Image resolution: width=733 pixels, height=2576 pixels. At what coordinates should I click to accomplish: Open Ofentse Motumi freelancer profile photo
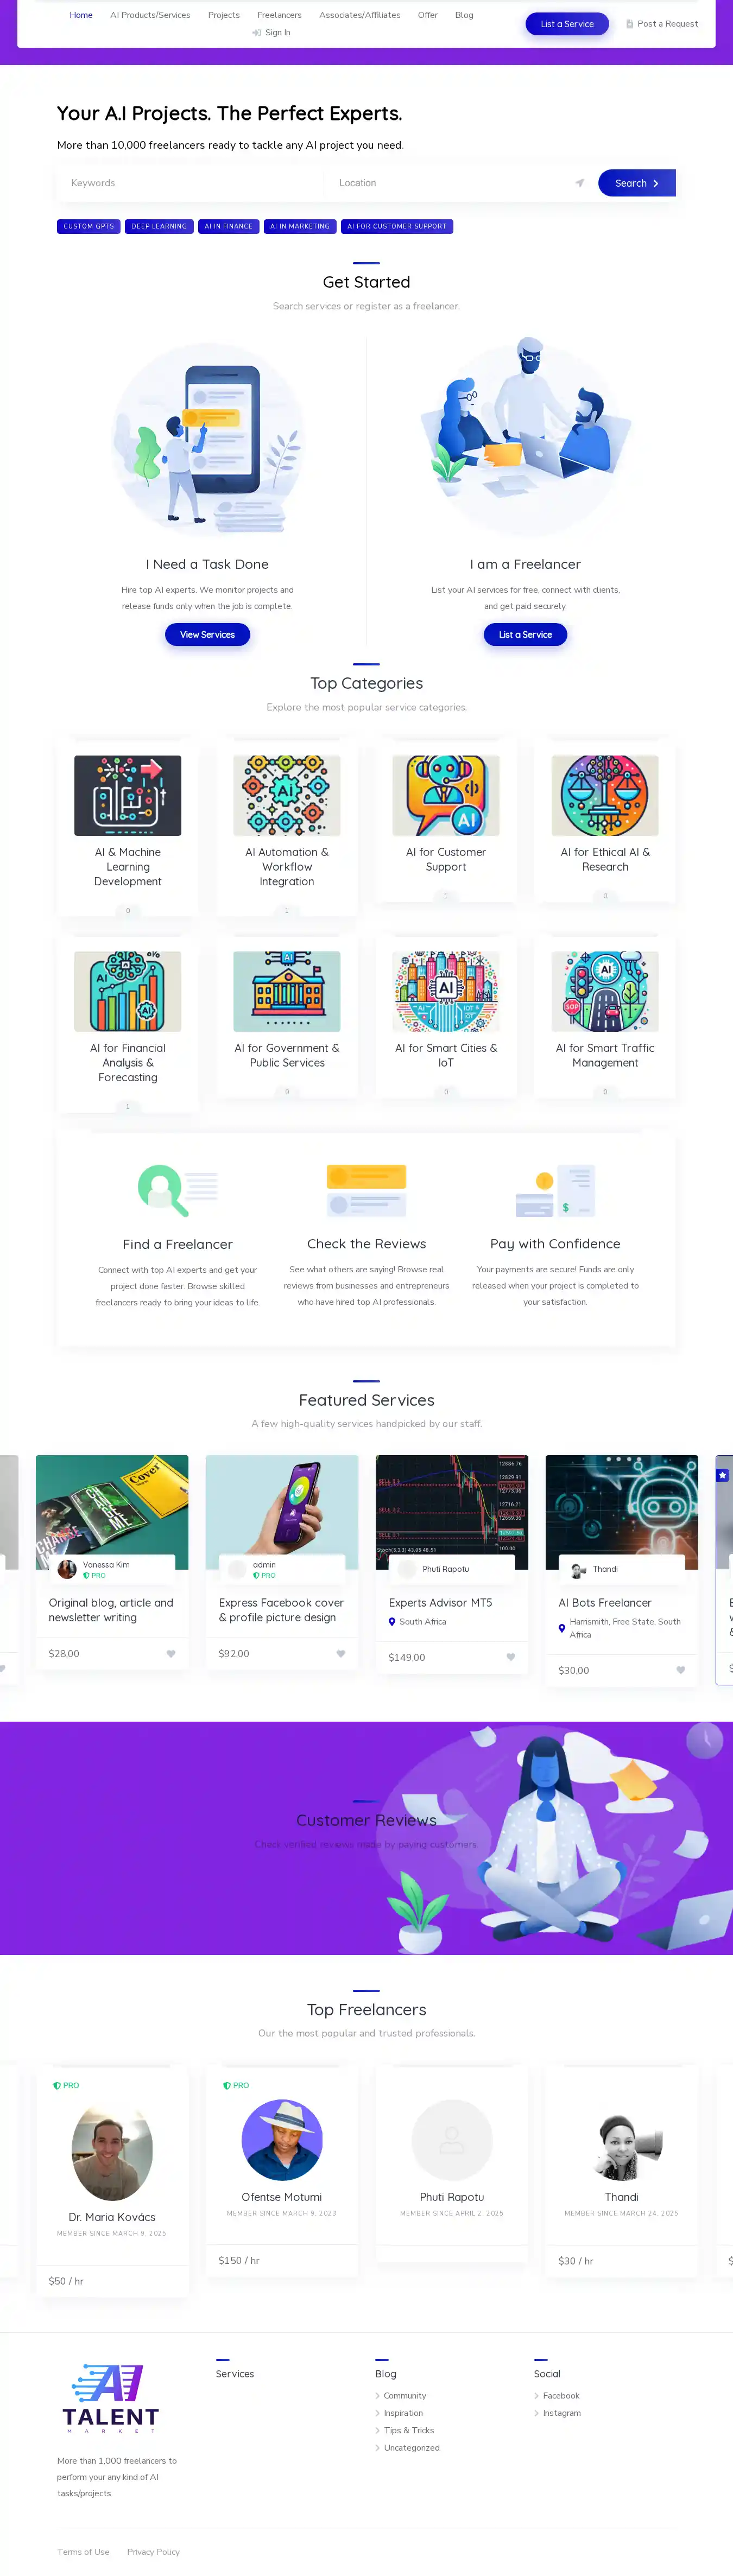coord(282,2140)
